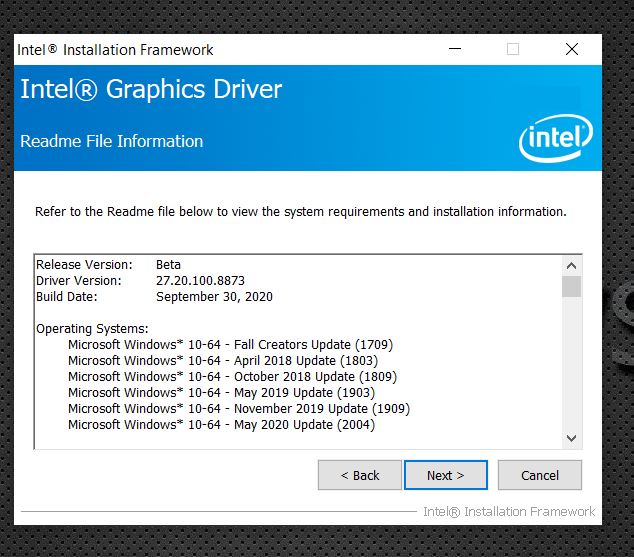Click the readme scroll up arrow

[x=571, y=266]
